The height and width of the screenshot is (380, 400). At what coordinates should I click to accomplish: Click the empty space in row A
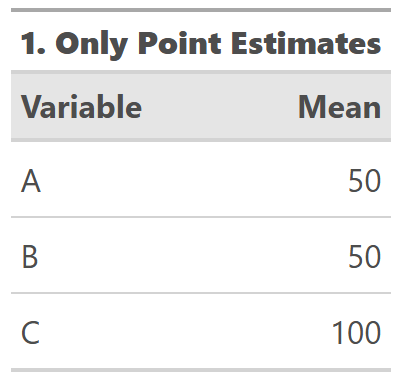193,181
